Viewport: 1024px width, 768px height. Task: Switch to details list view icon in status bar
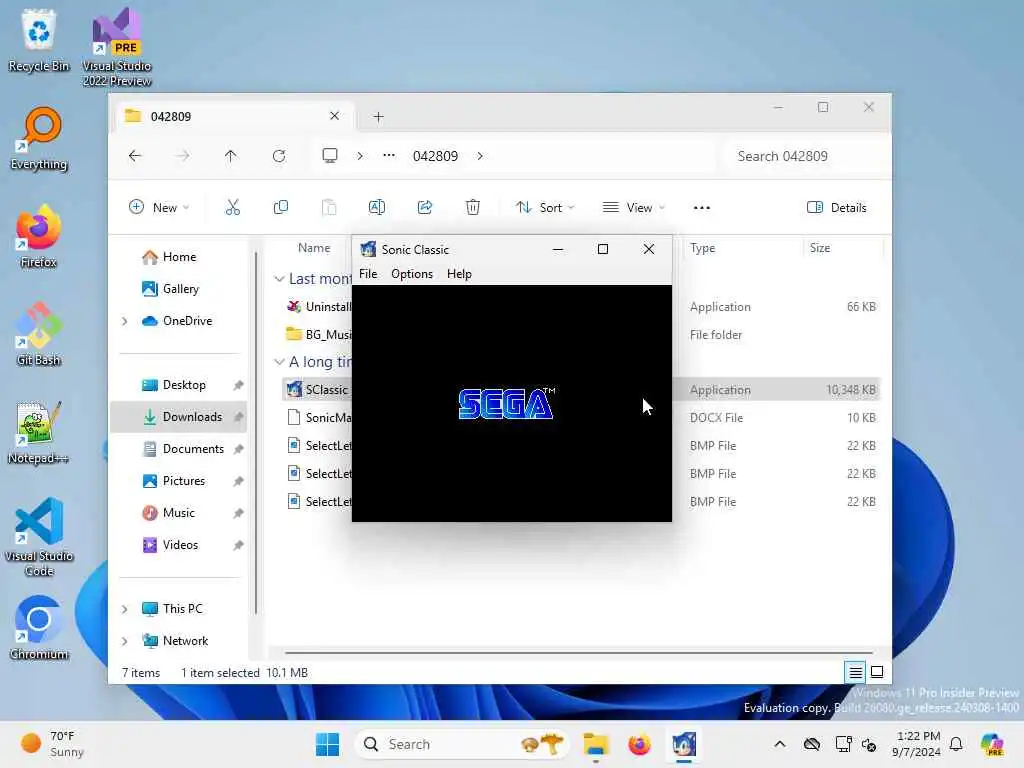(855, 672)
